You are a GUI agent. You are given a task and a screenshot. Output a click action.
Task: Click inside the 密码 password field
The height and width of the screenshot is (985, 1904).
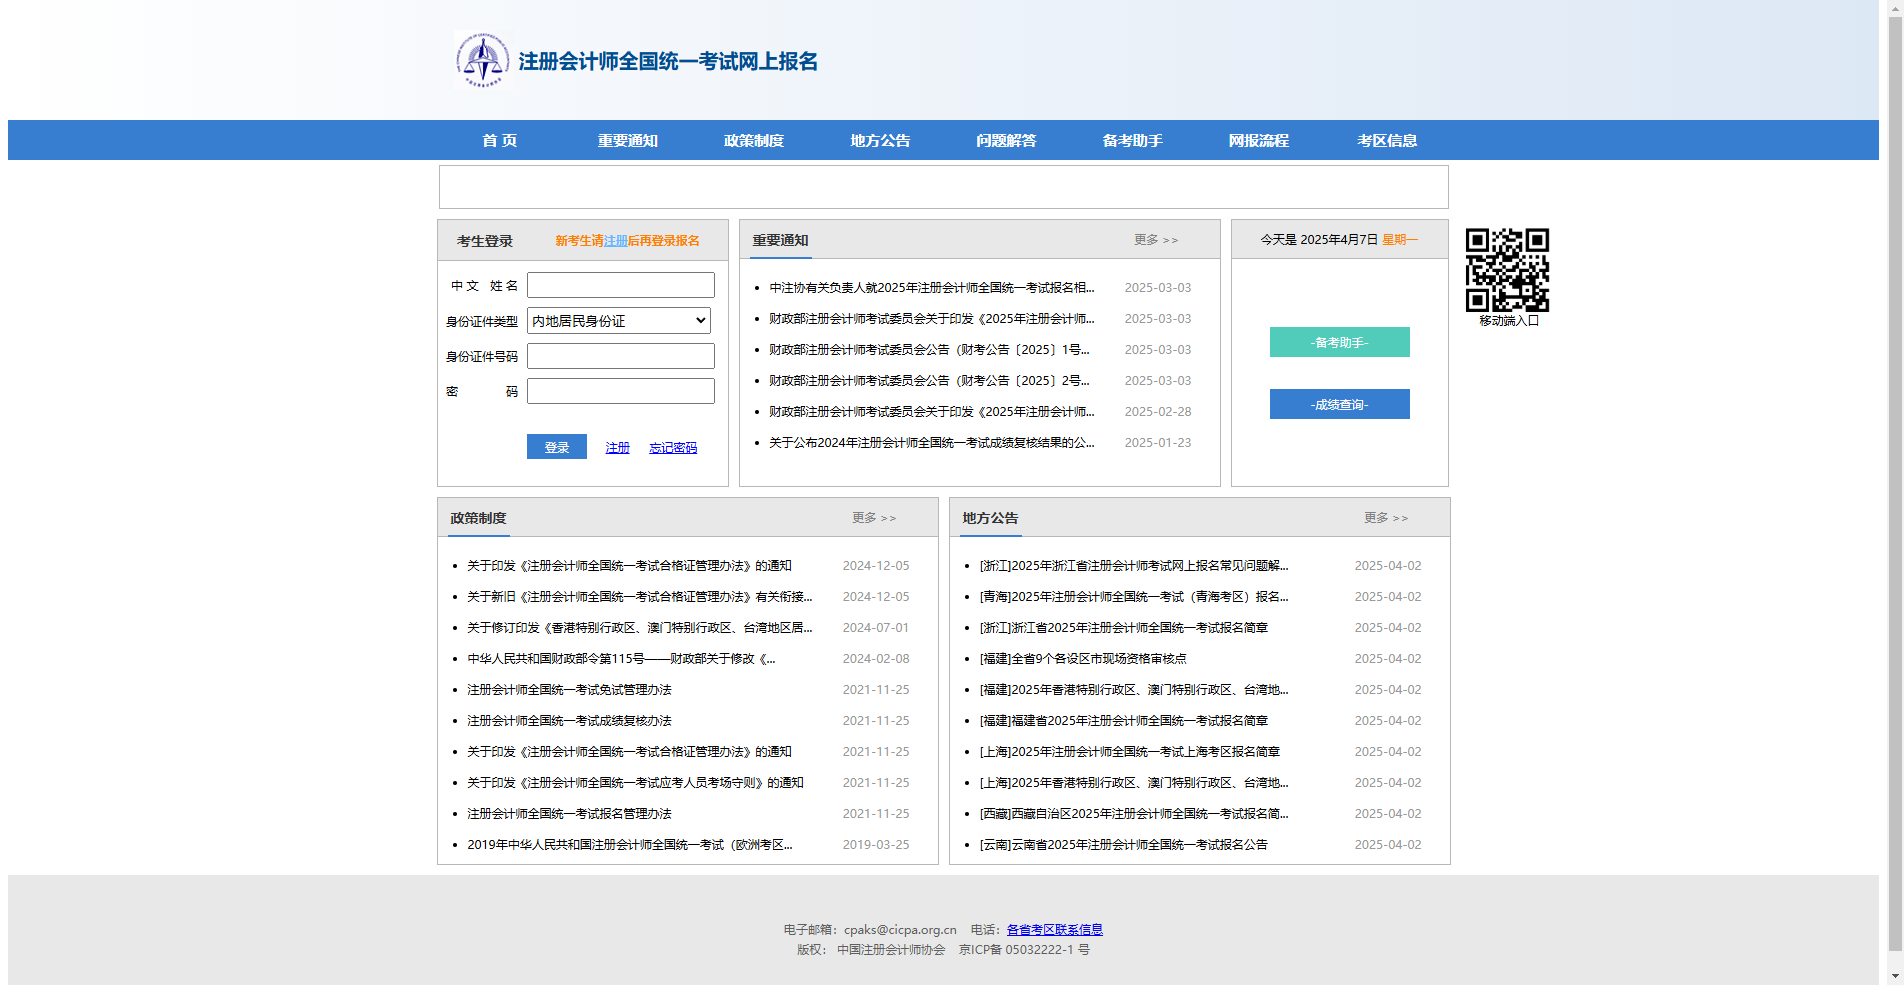click(x=620, y=390)
